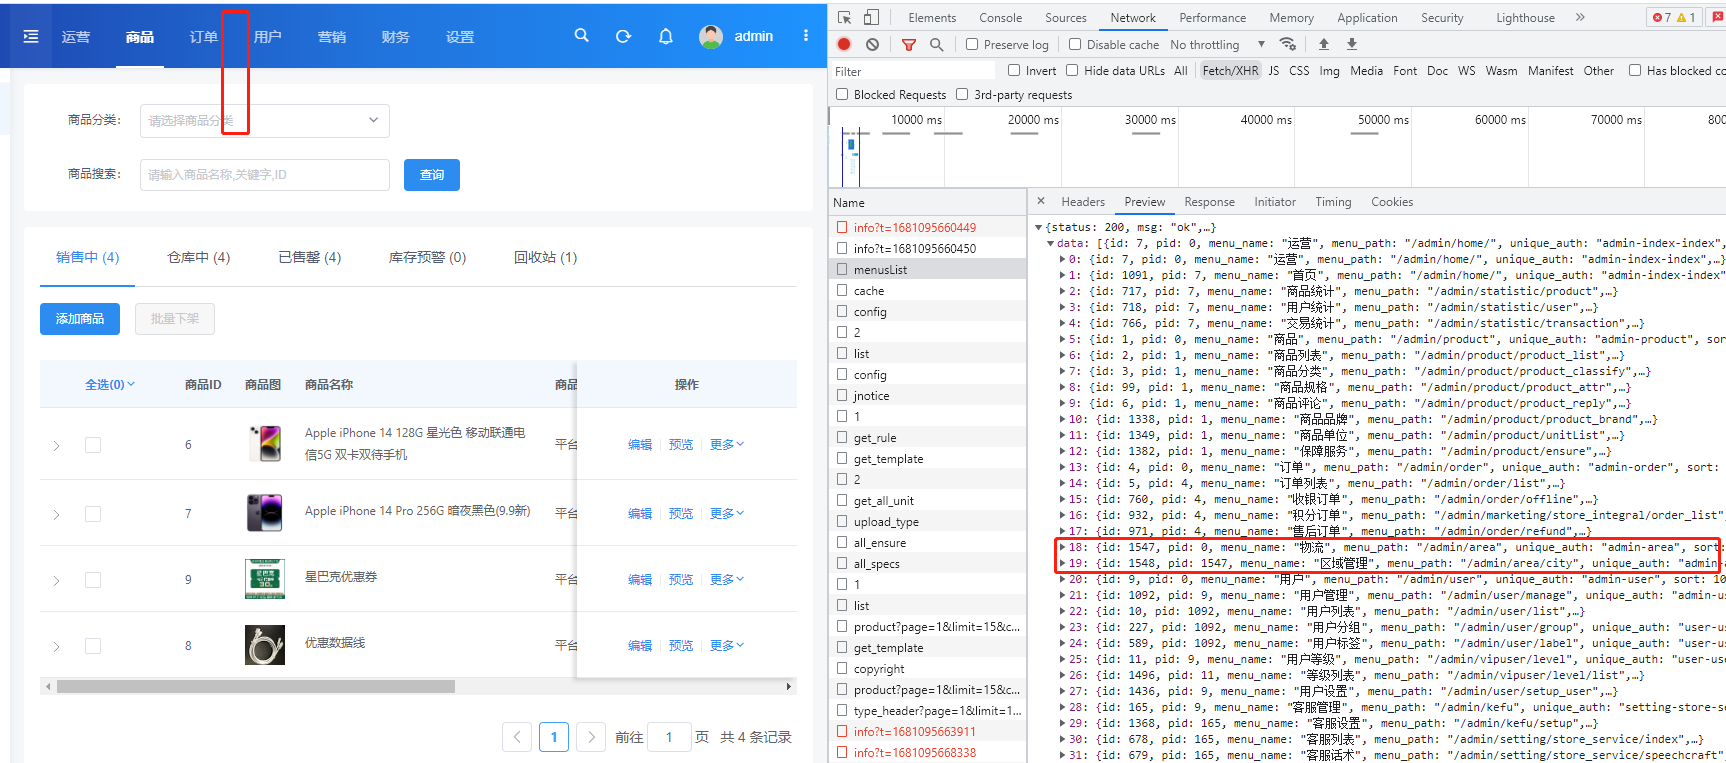1726x763 pixels.
Task: Click the 星巴克优惠券 product image
Action: [265, 579]
